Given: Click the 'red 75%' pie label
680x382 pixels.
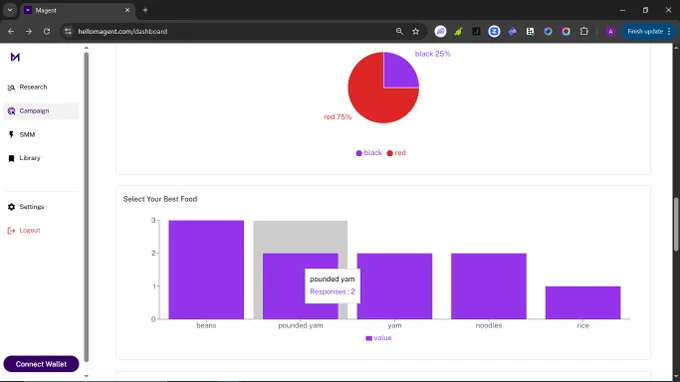Looking at the screenshot, I should coord(337,117).
